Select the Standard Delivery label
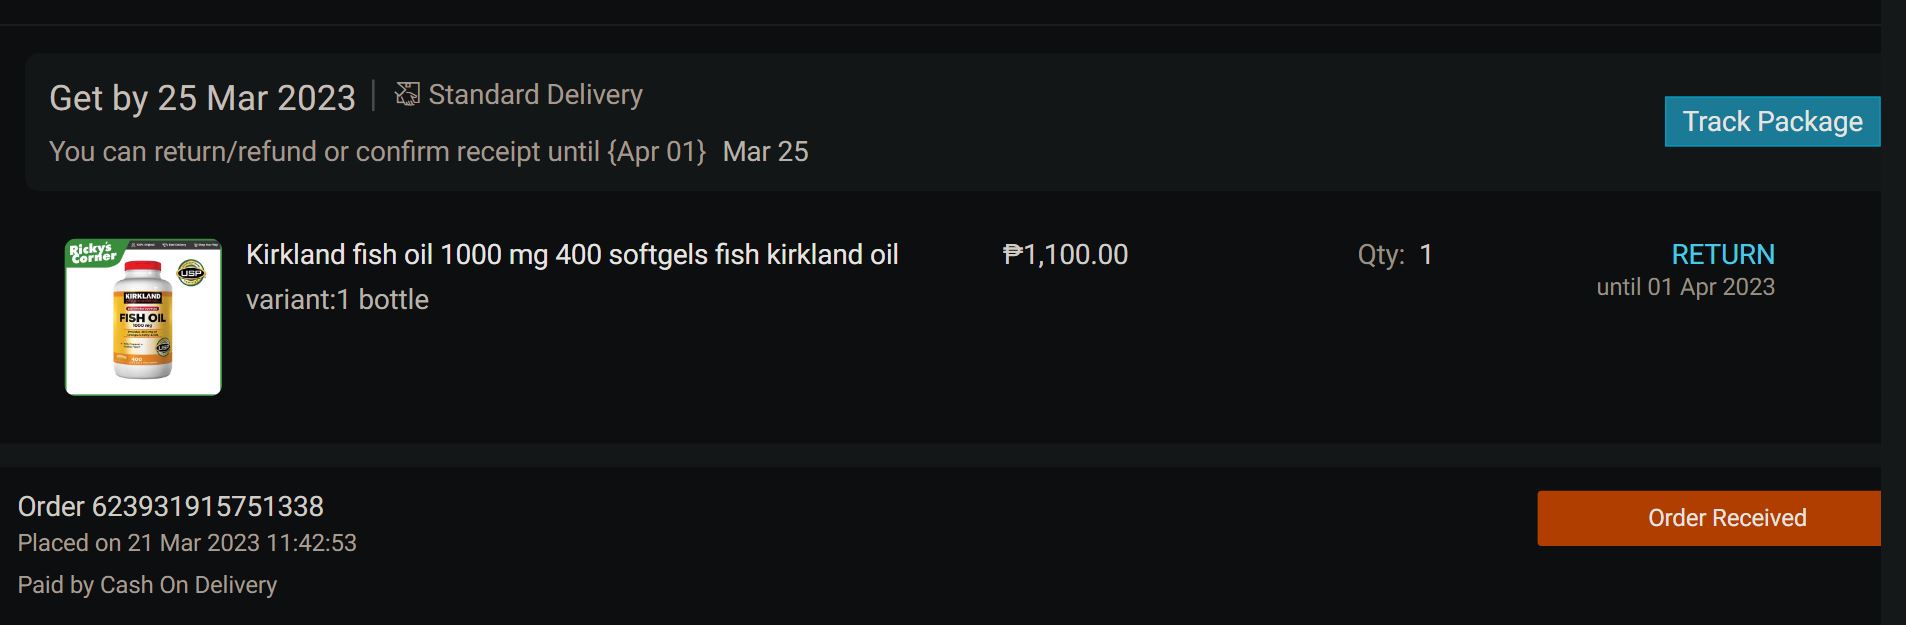Viewport: 1906px width, 625px height. (535, 95)
